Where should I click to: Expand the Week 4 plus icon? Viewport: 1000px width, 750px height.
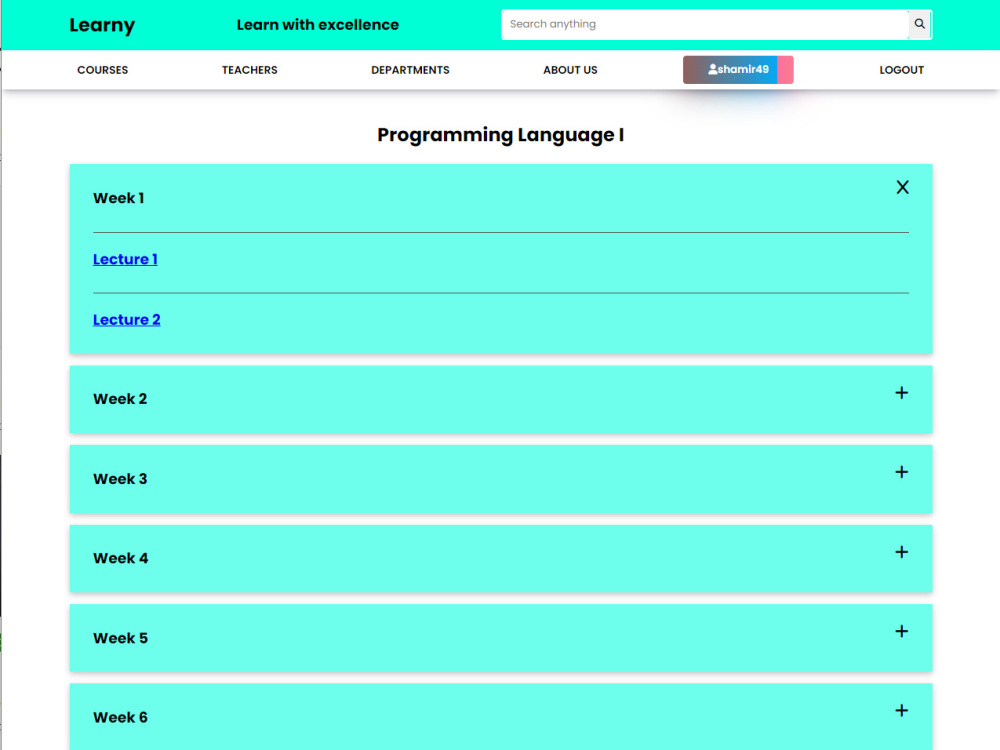coord(901,552)
